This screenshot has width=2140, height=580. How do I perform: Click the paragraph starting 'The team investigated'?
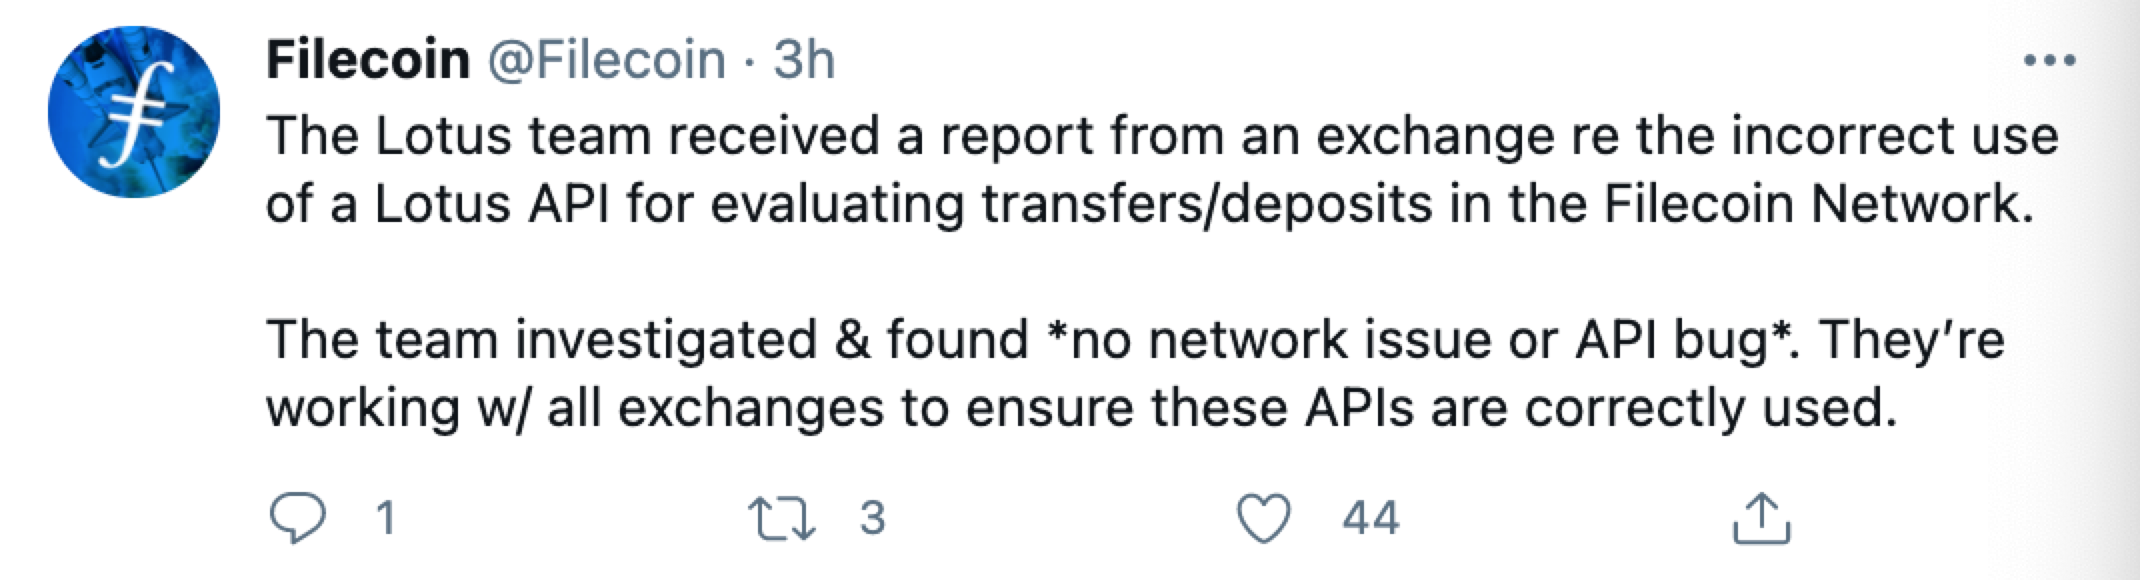click(1135, 374)
